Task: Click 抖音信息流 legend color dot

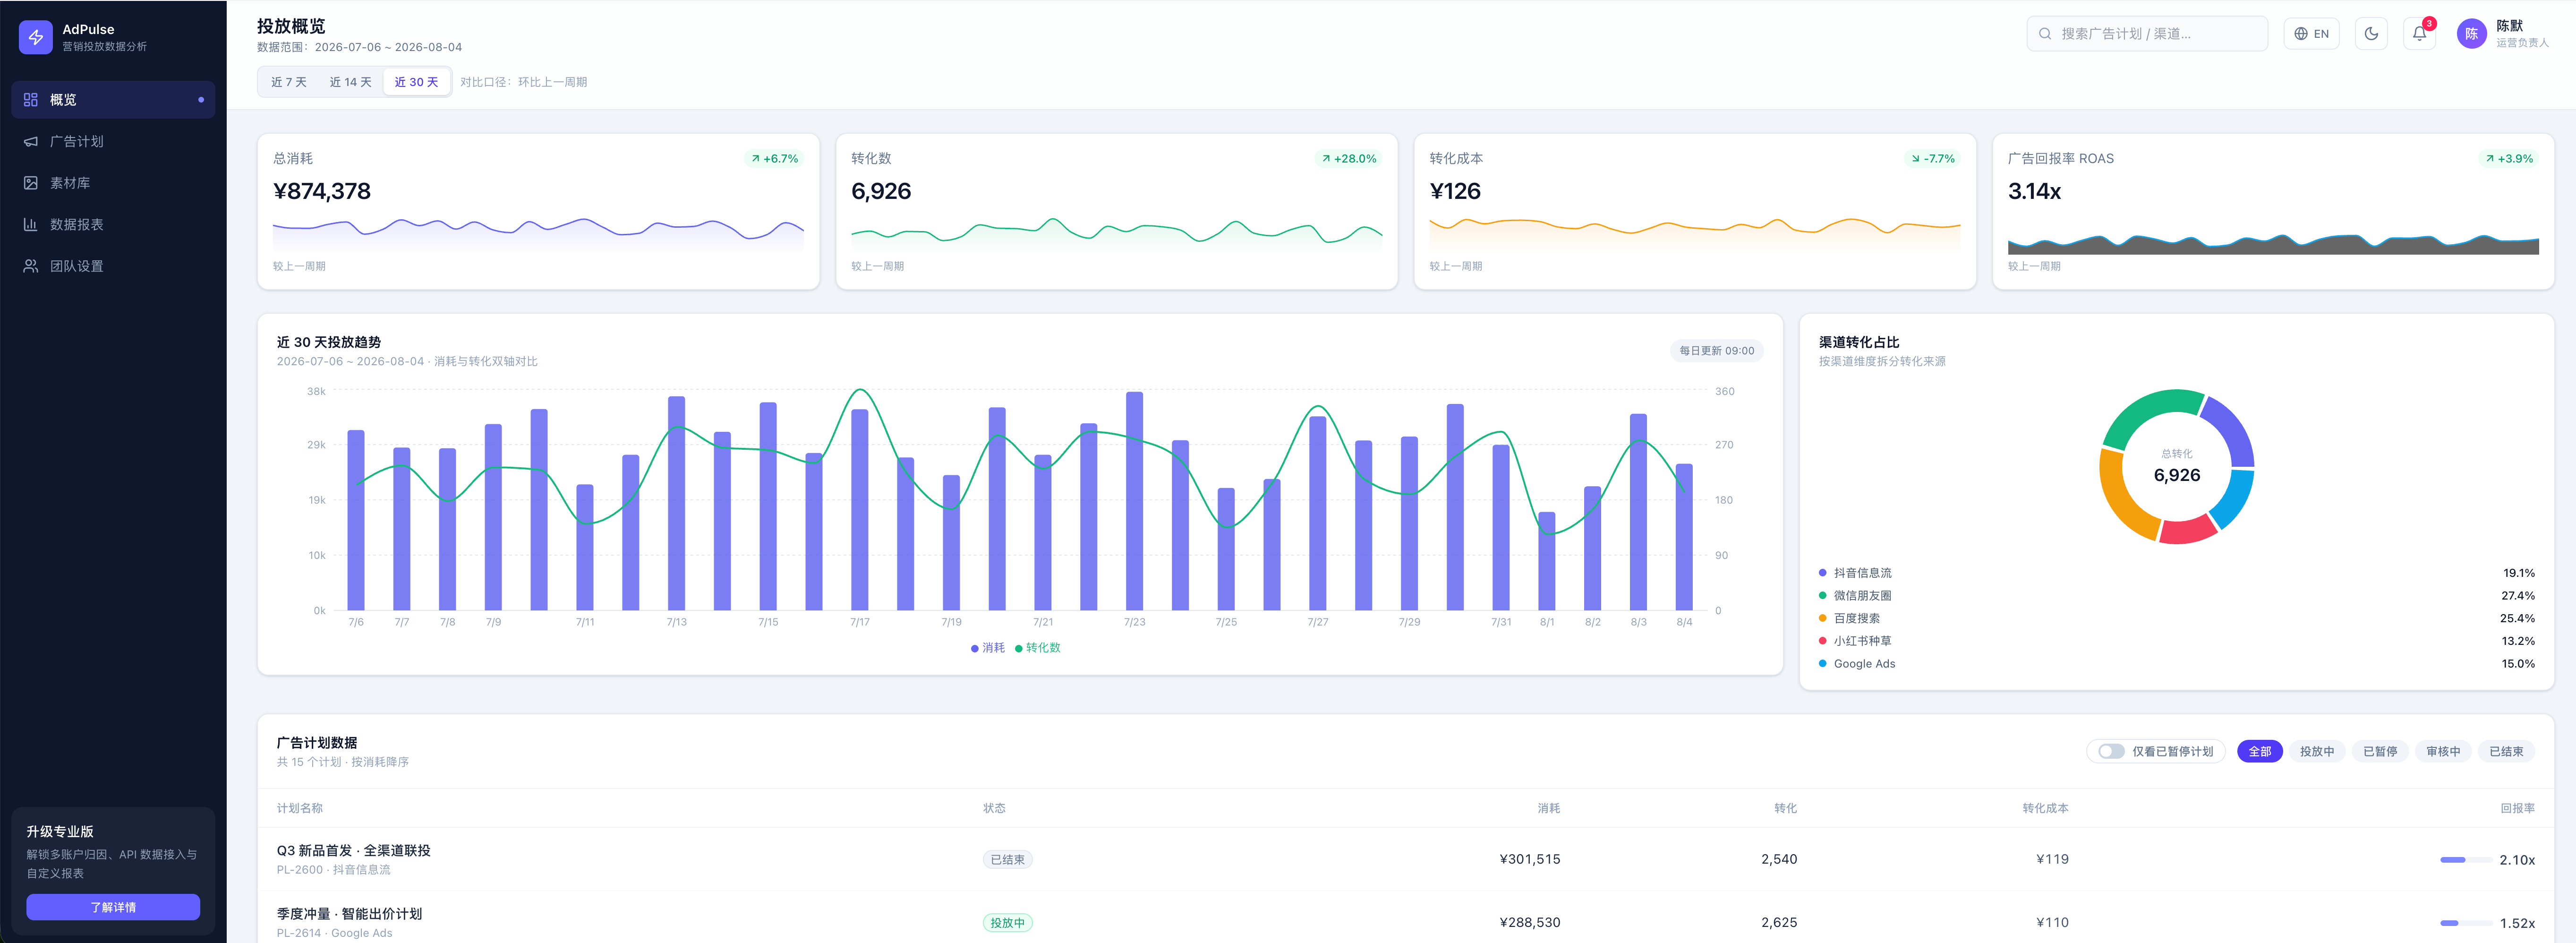Action: [x=1822, y=573]
